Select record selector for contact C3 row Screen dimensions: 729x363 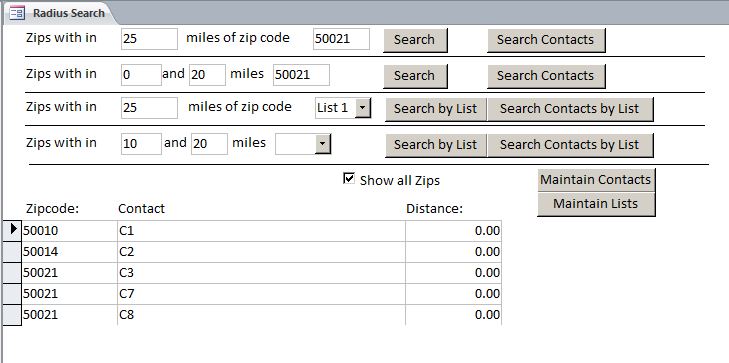(x=12, y=273)
